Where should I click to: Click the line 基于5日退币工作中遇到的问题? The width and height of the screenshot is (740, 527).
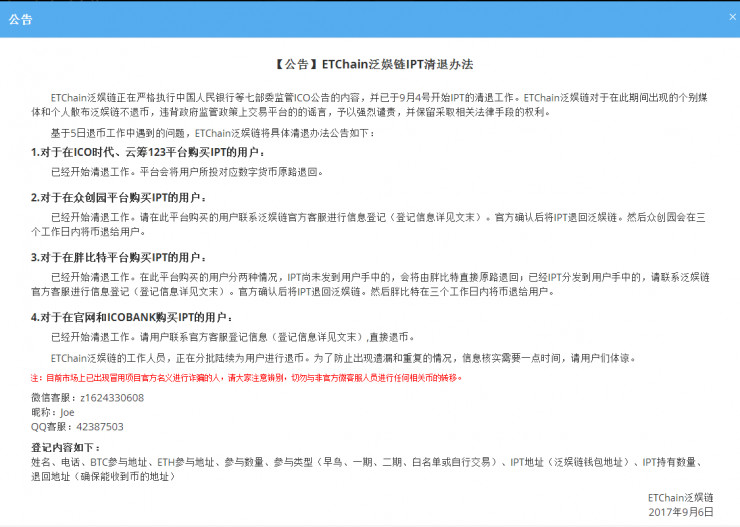tap(213, 134)
